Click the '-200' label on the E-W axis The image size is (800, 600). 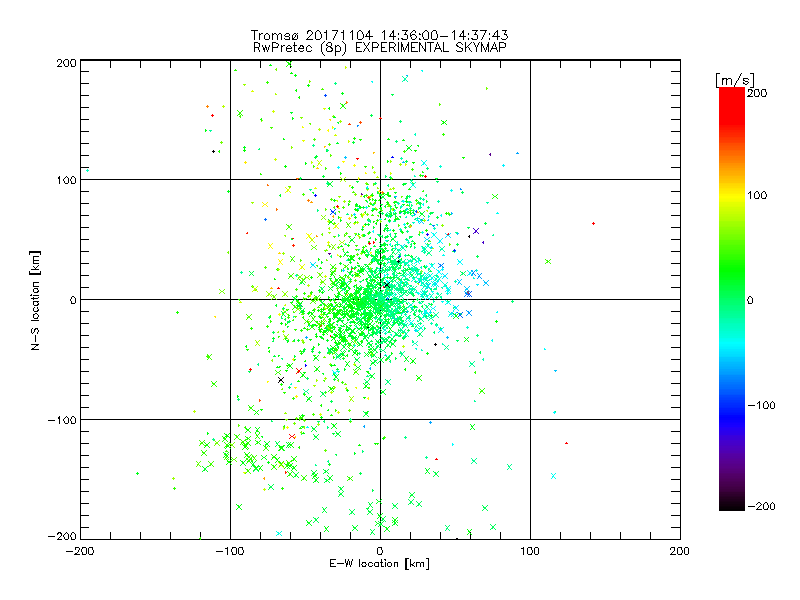(80, 551)
